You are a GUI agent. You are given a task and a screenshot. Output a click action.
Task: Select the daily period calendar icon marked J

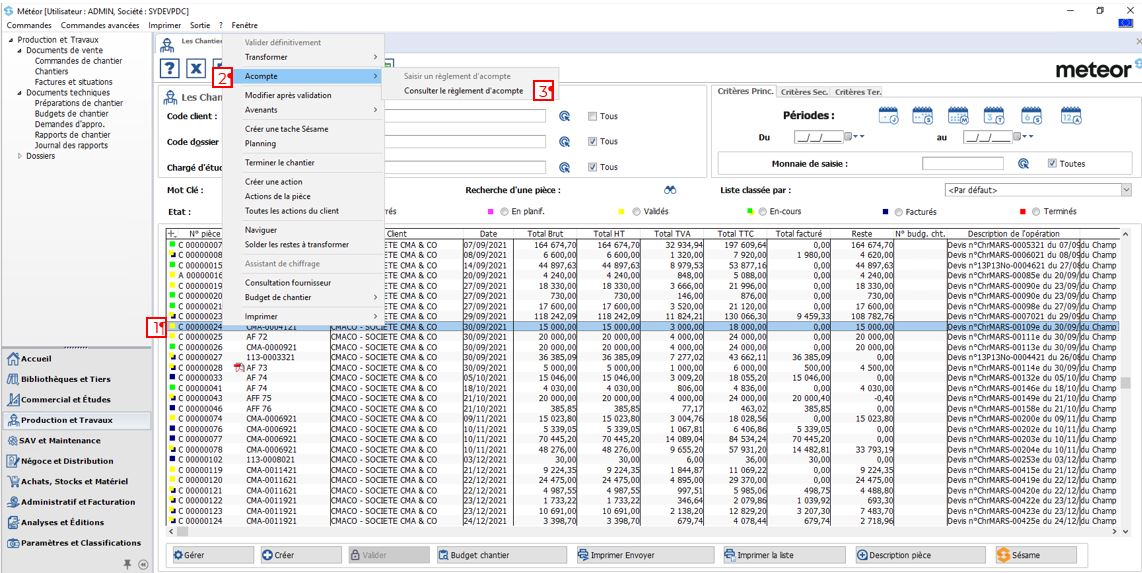[889, 114]
